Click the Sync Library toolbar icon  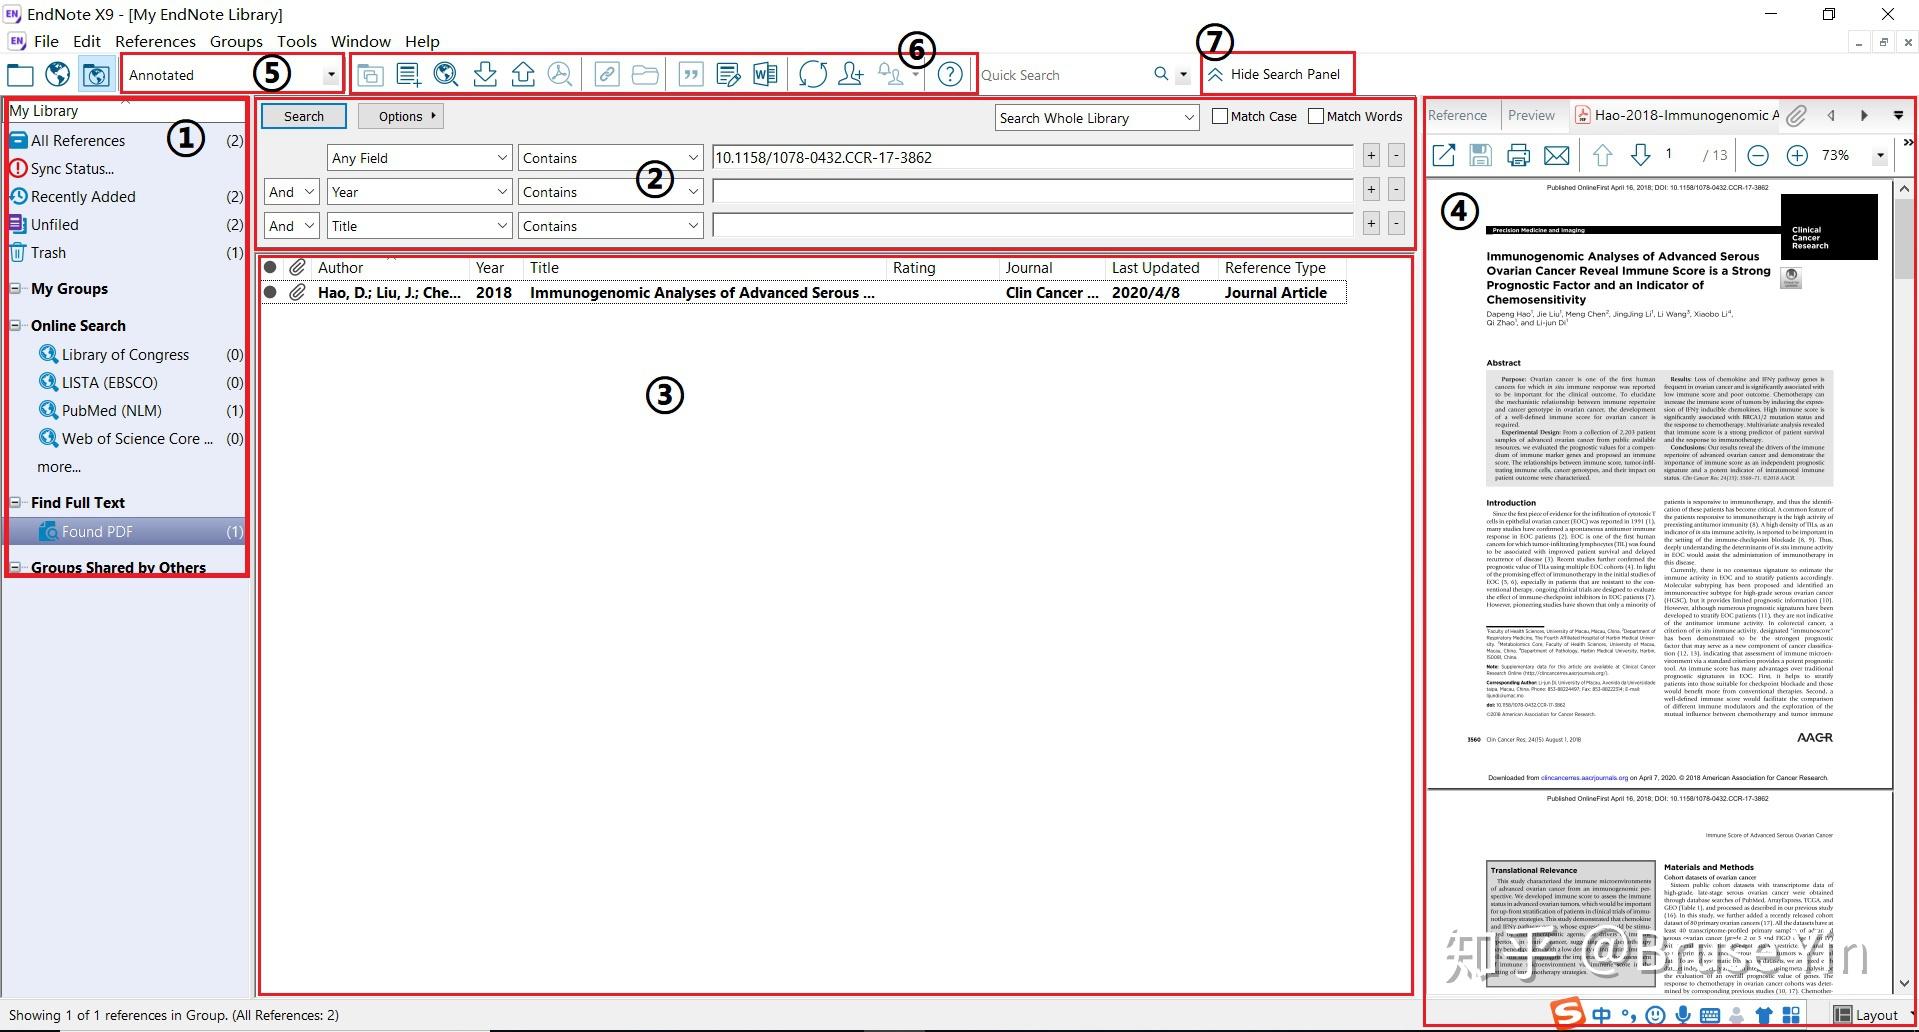pos(813,74)
